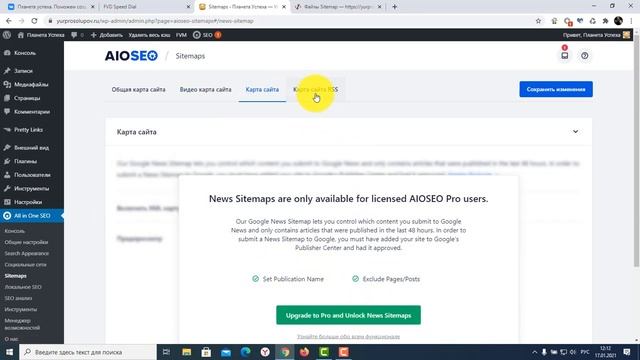Click learn more link below upgrade button
This screenshot has height=360, width=640.
pyautogui.click(x=348, y=337)
